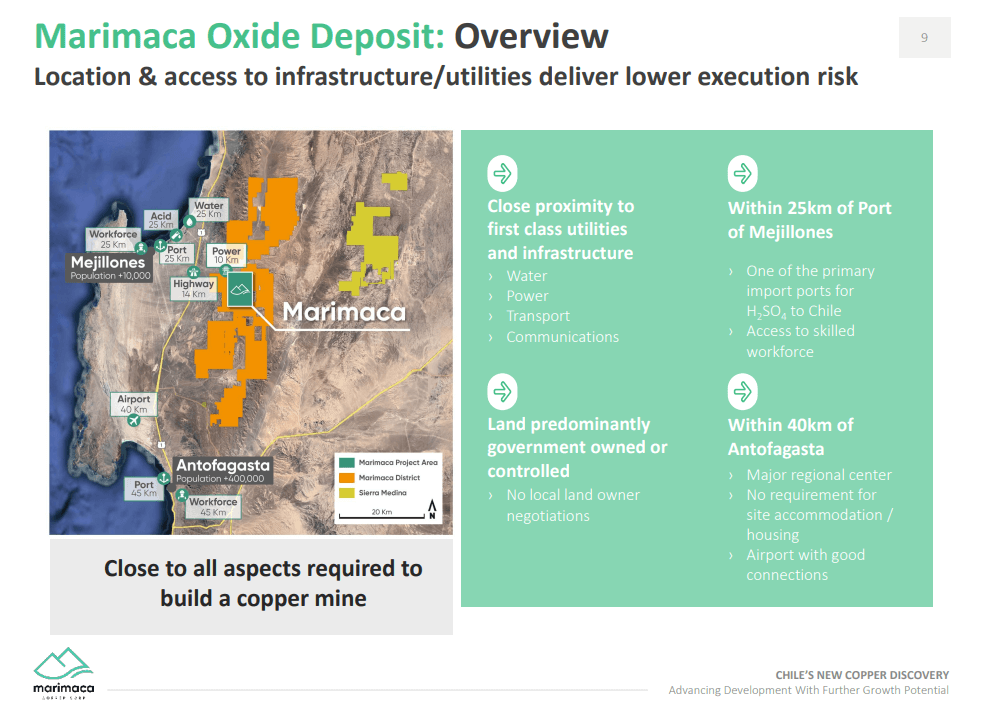Click the page number 9 box
The image size is (984, 708).
(x=924, y=38)
